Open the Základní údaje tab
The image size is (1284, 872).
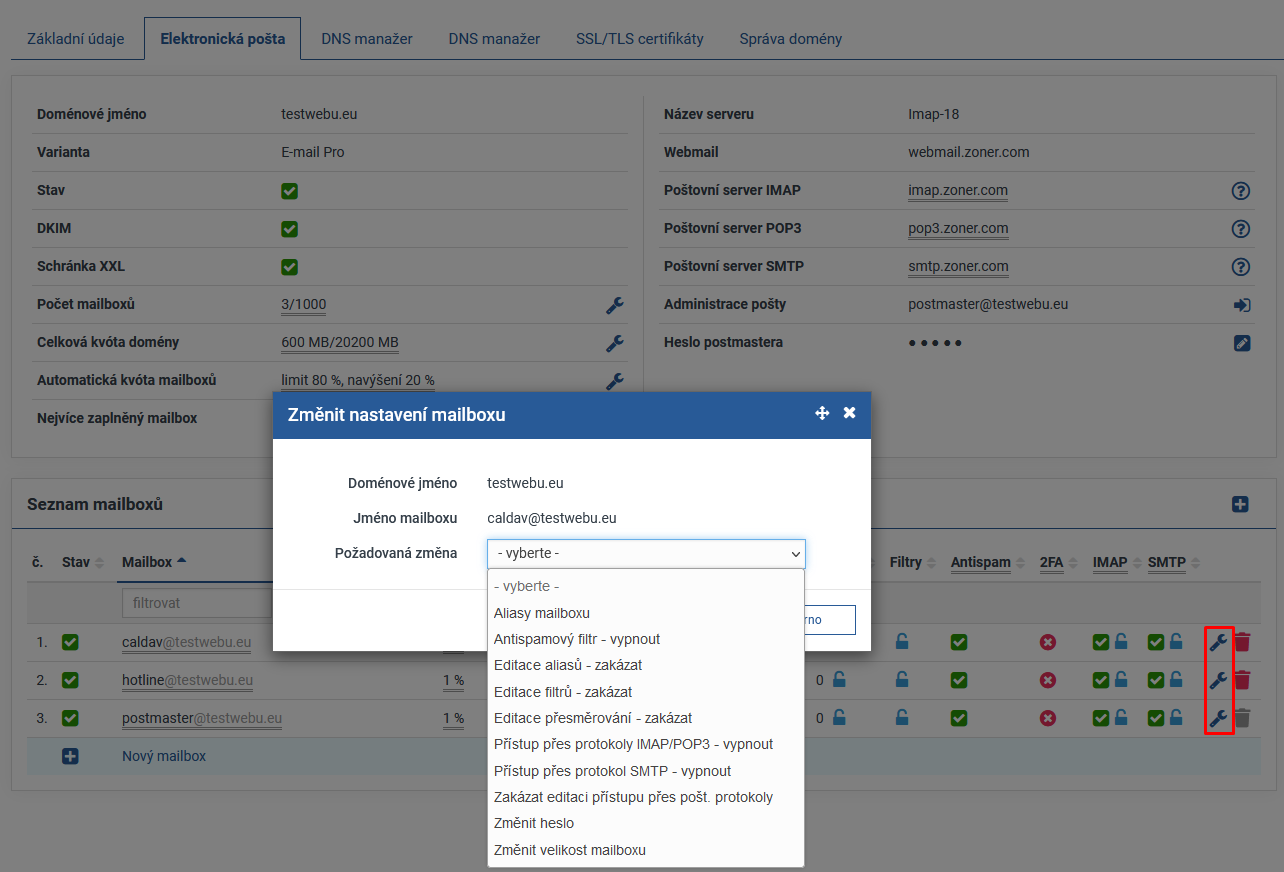(x=76, y=39)
